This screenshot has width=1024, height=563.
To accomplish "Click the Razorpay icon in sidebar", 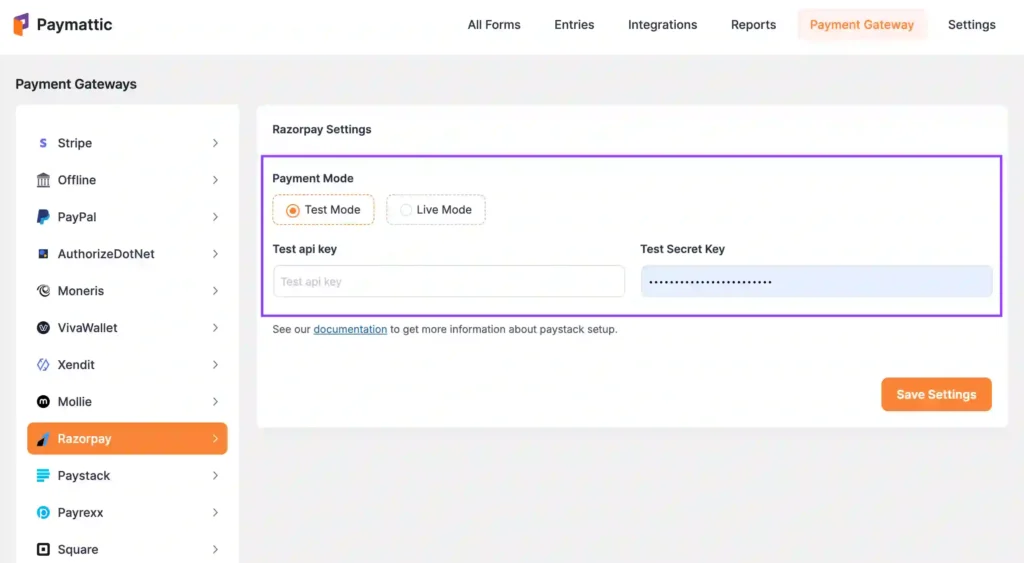I will tap(43, 439).
